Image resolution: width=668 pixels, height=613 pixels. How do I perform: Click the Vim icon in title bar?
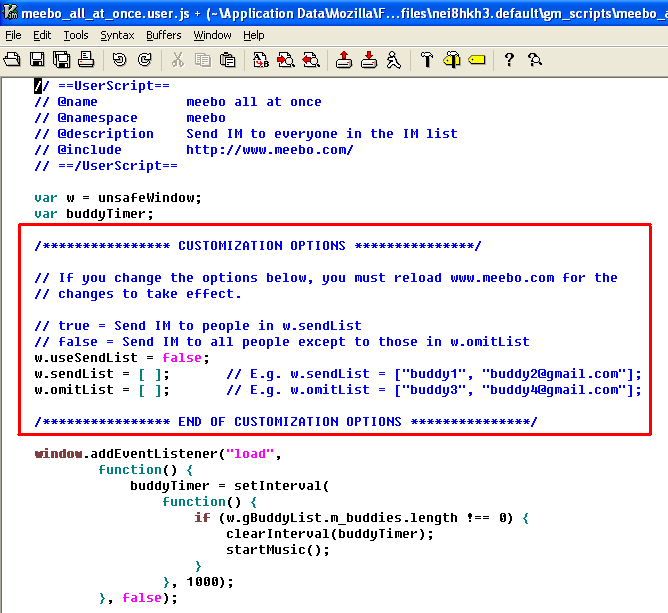click(9, 12)
